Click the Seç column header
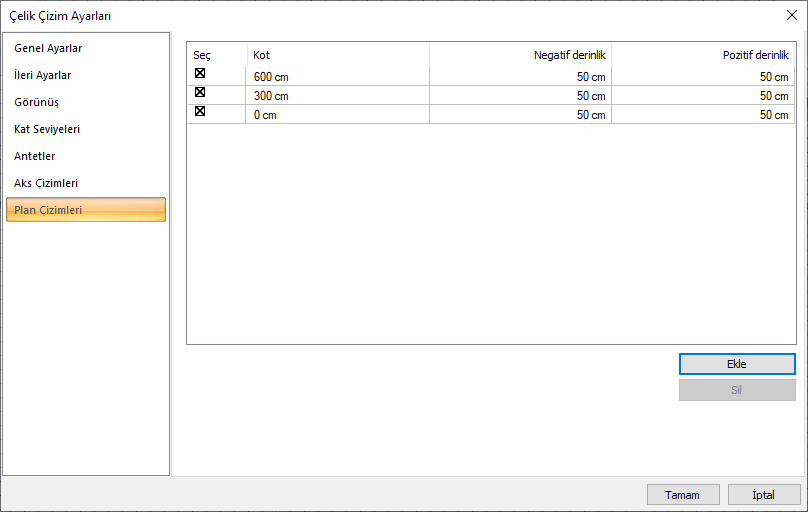 [x=217, y=55]
